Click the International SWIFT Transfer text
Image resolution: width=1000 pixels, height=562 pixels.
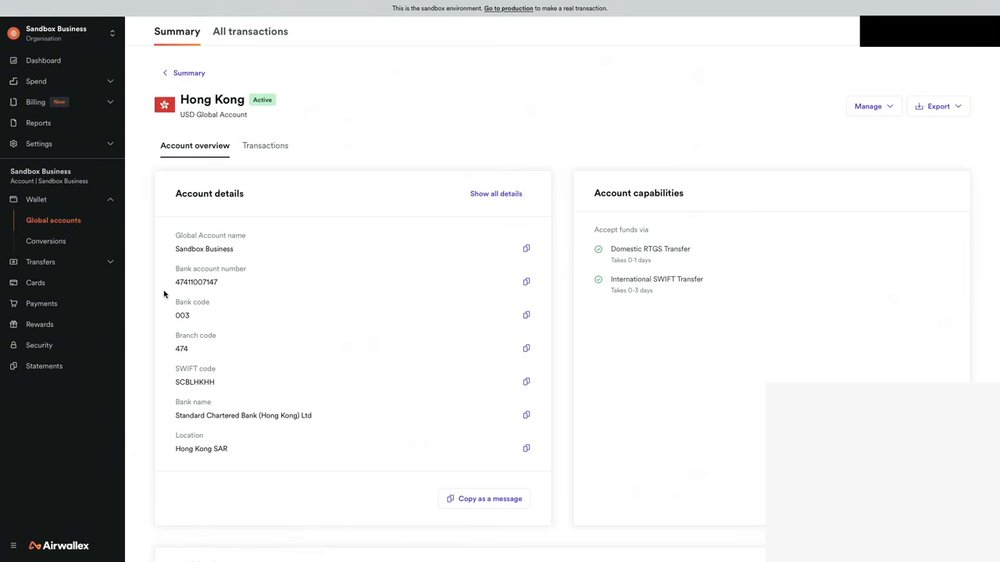[x=656, y=279]
